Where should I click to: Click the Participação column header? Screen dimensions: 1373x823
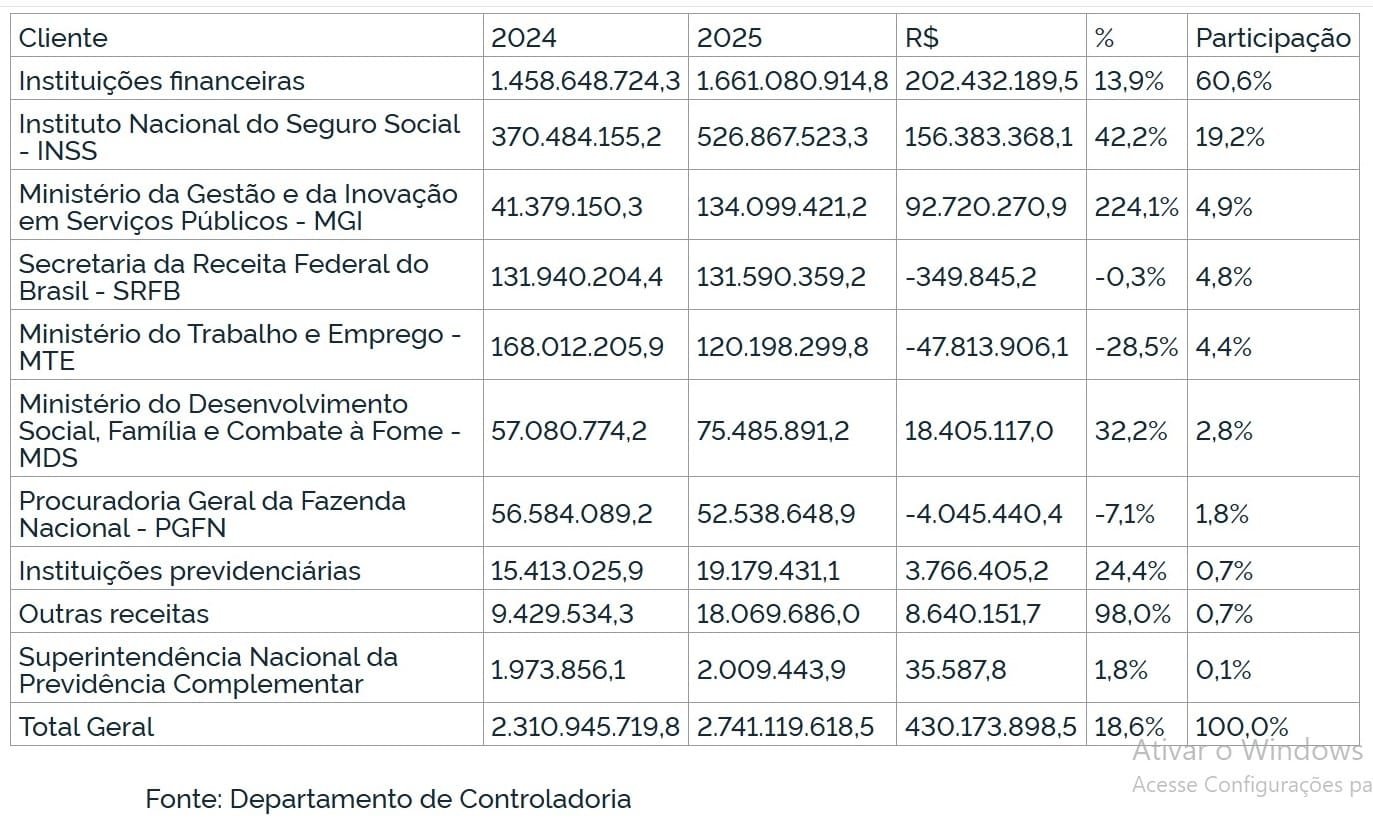coord(1273,38)
